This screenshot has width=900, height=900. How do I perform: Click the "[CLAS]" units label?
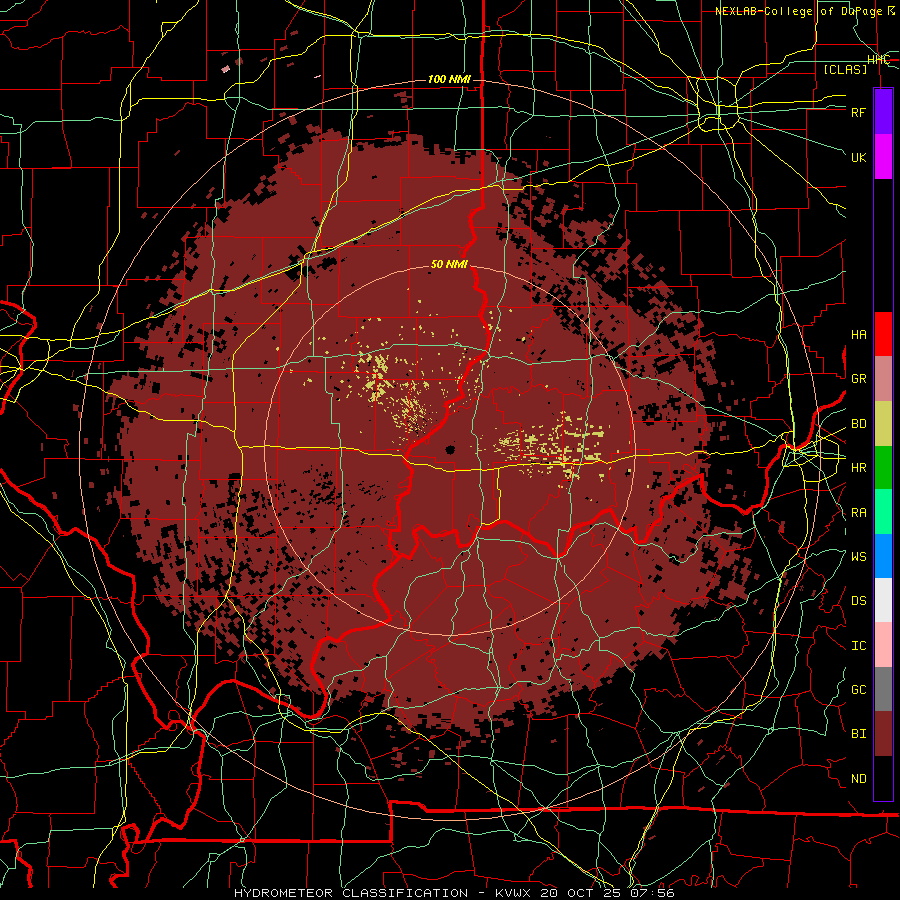(x=845, y=69)
